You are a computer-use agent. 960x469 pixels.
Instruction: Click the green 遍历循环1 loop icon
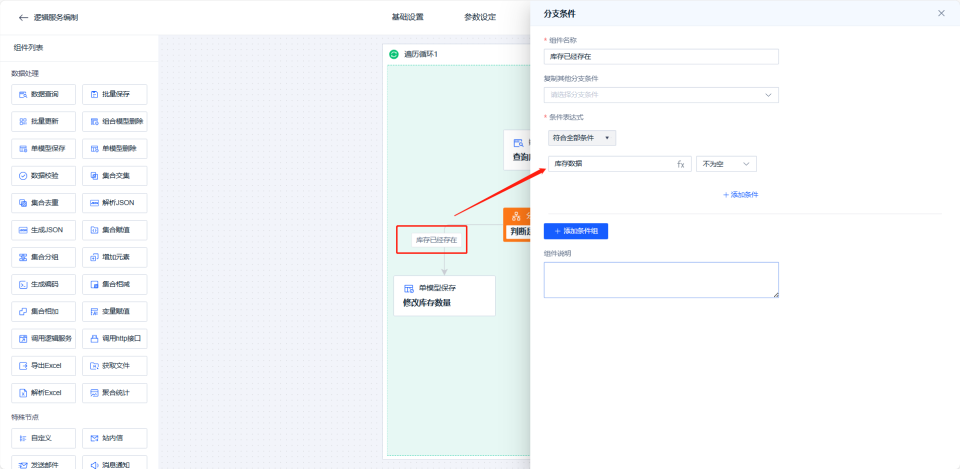[x=394, y=54]
